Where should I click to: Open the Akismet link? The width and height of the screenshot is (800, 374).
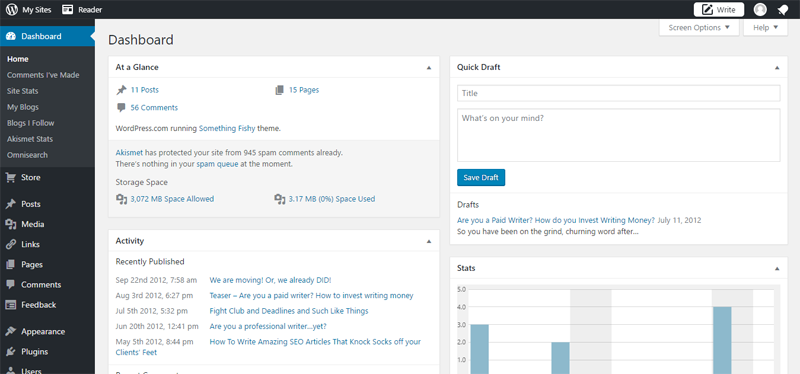[129, 153]
